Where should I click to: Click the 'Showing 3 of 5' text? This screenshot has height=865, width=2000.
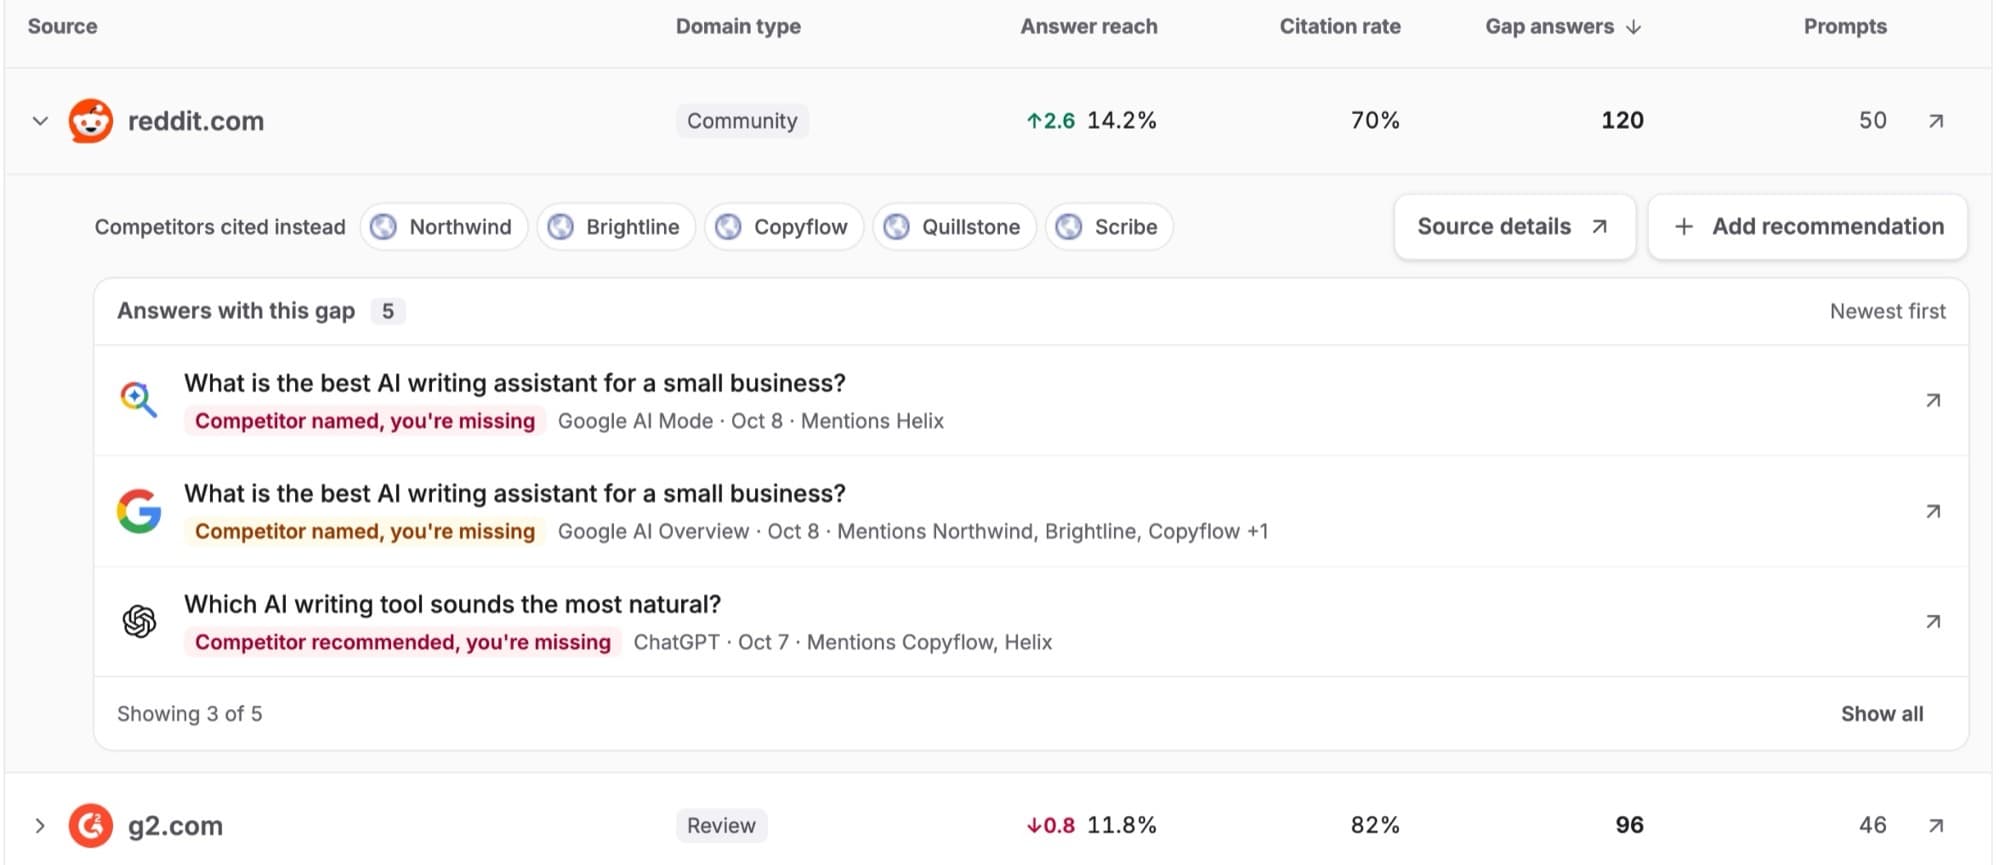click(189, 714)
